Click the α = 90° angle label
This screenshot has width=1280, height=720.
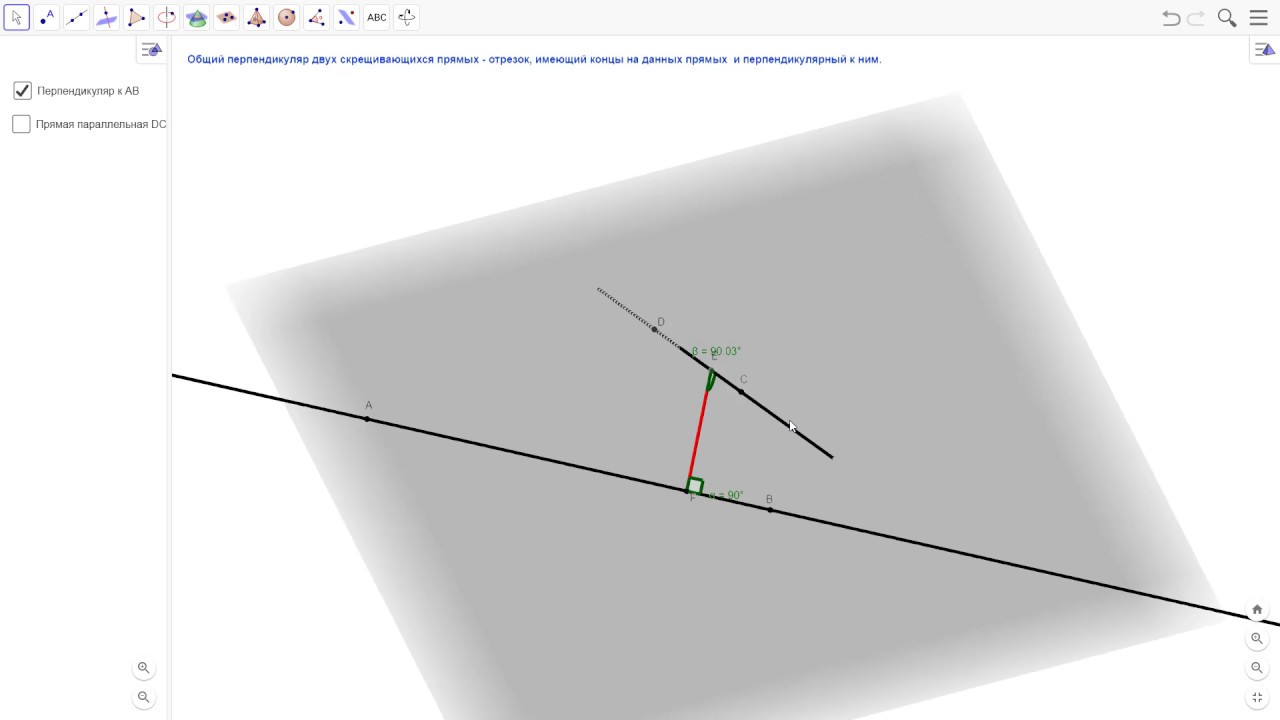pos(725,495)
